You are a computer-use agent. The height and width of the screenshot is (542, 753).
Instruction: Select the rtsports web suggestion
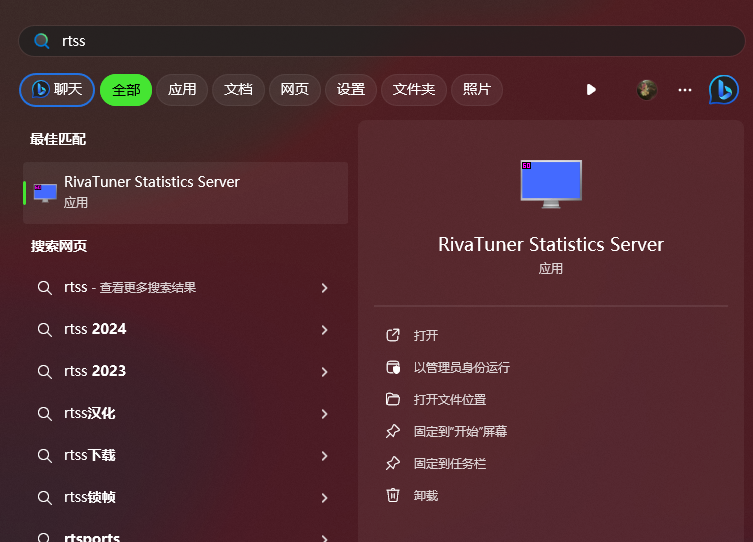click(x=185, y=534)
